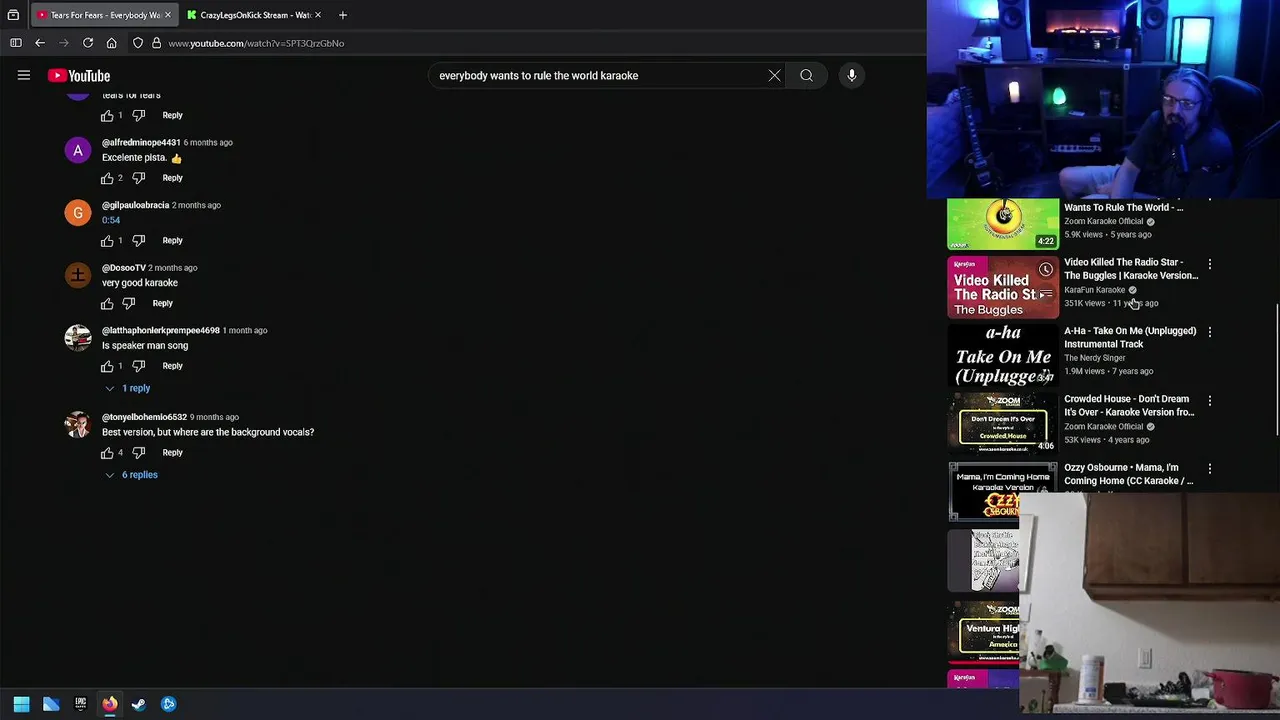Image resolution: width=1280 pixels, height=720 pixels.
Task: Select the browser address bar URL
Action: click(x=256, y=43)
